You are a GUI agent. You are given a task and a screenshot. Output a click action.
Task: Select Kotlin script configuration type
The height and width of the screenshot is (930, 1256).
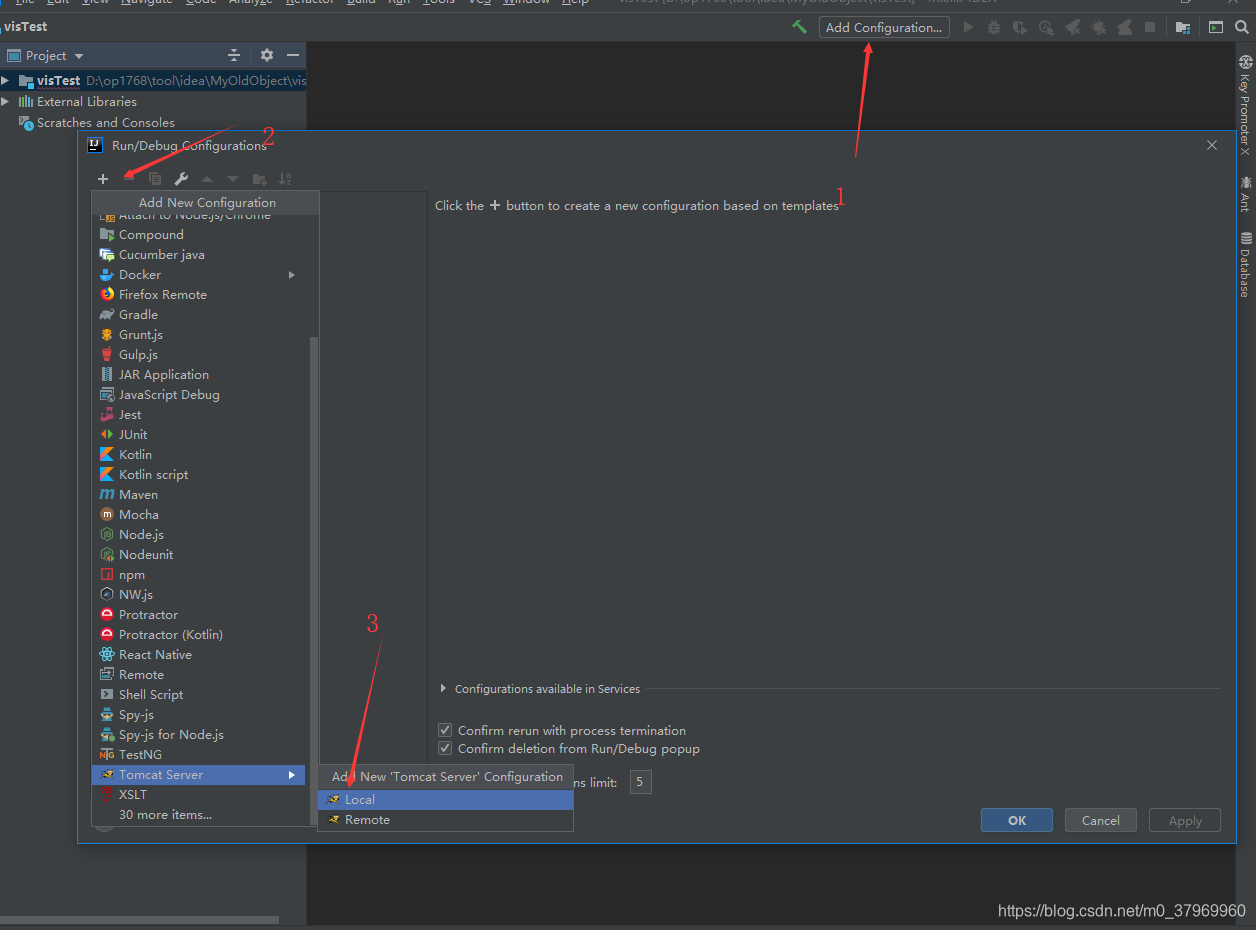point(199,475)
